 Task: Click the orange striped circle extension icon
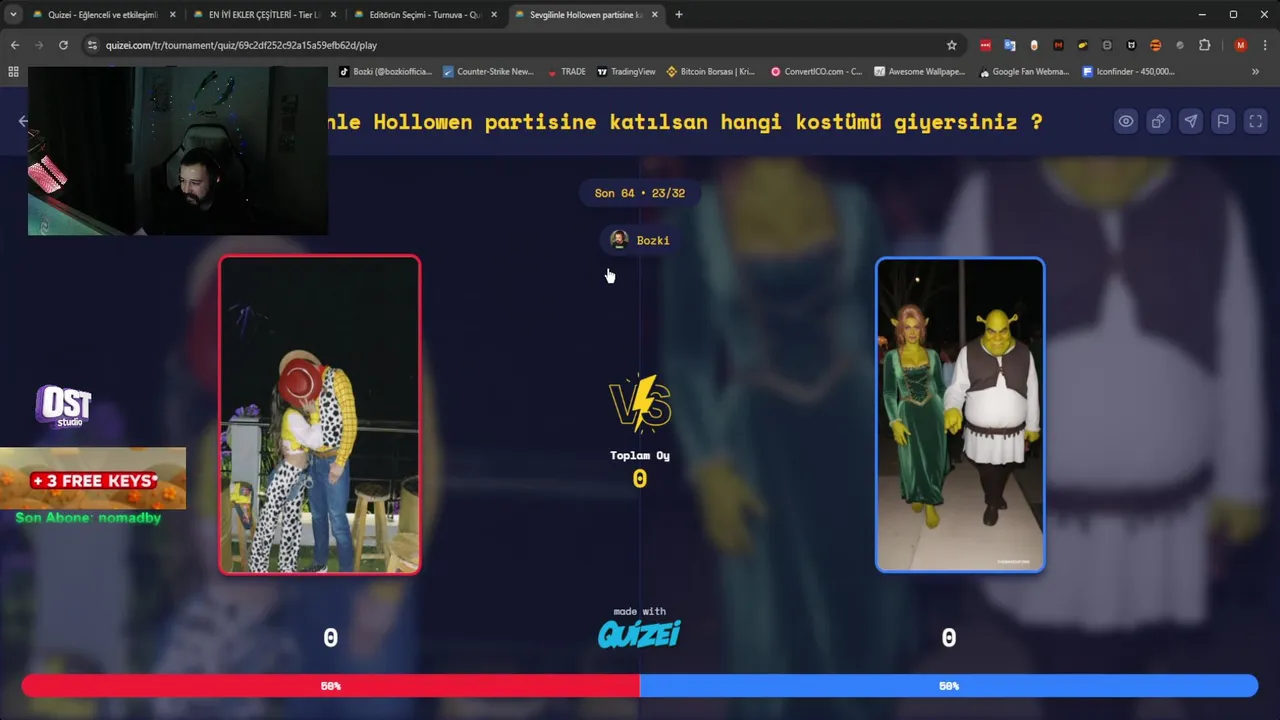point(1155,45)
